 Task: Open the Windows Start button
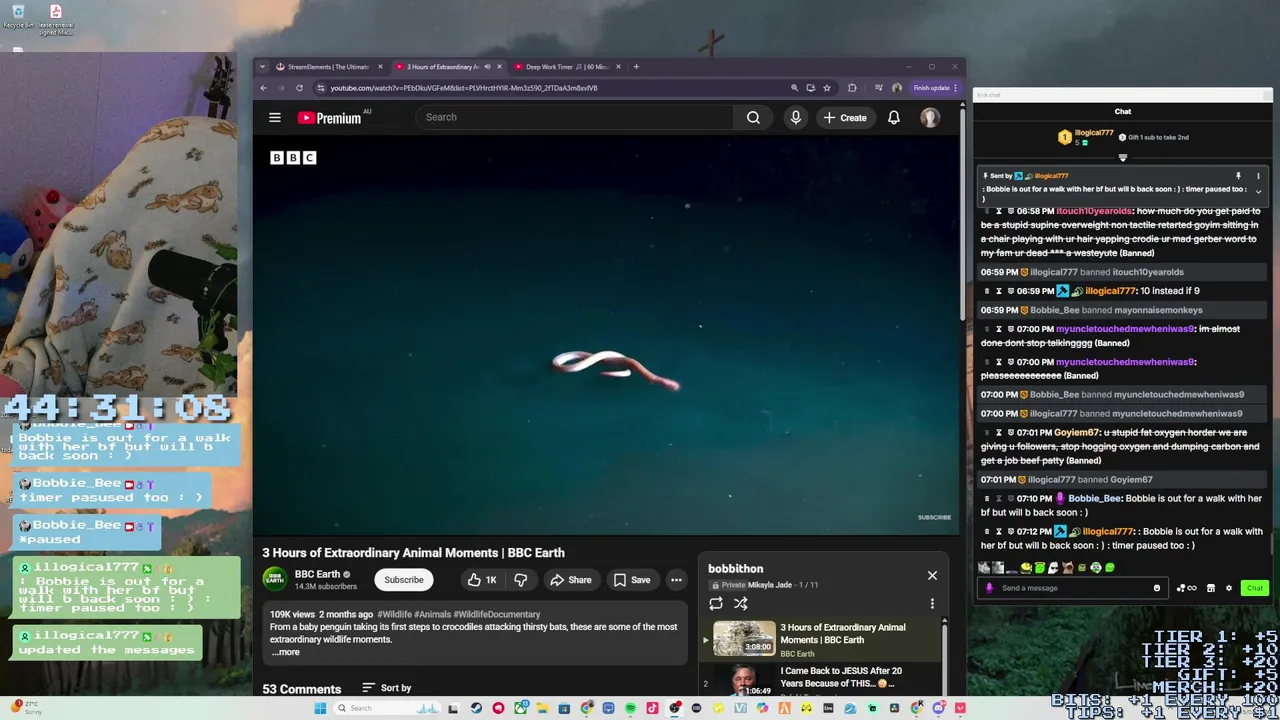pos(320,708)
